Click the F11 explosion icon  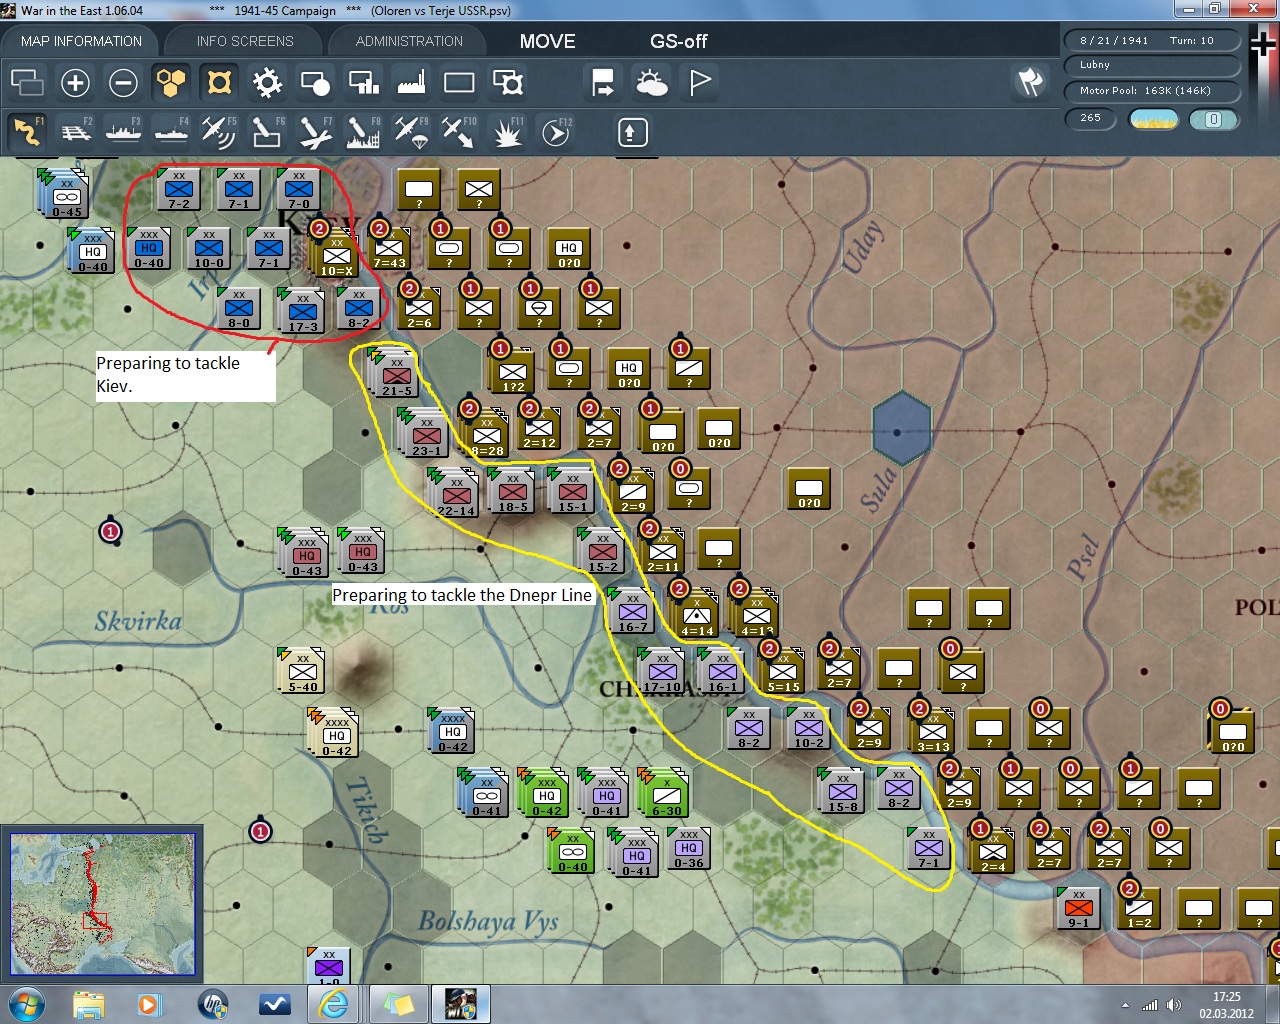(507, 132)
